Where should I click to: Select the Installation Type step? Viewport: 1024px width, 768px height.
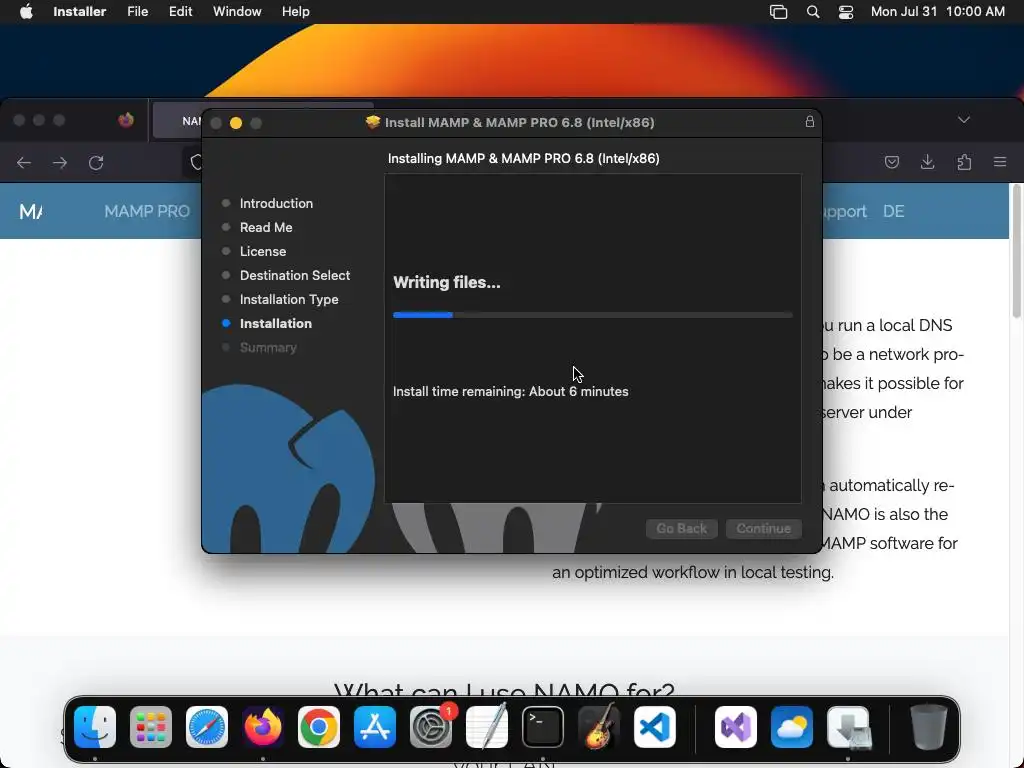tap(289, 300)
